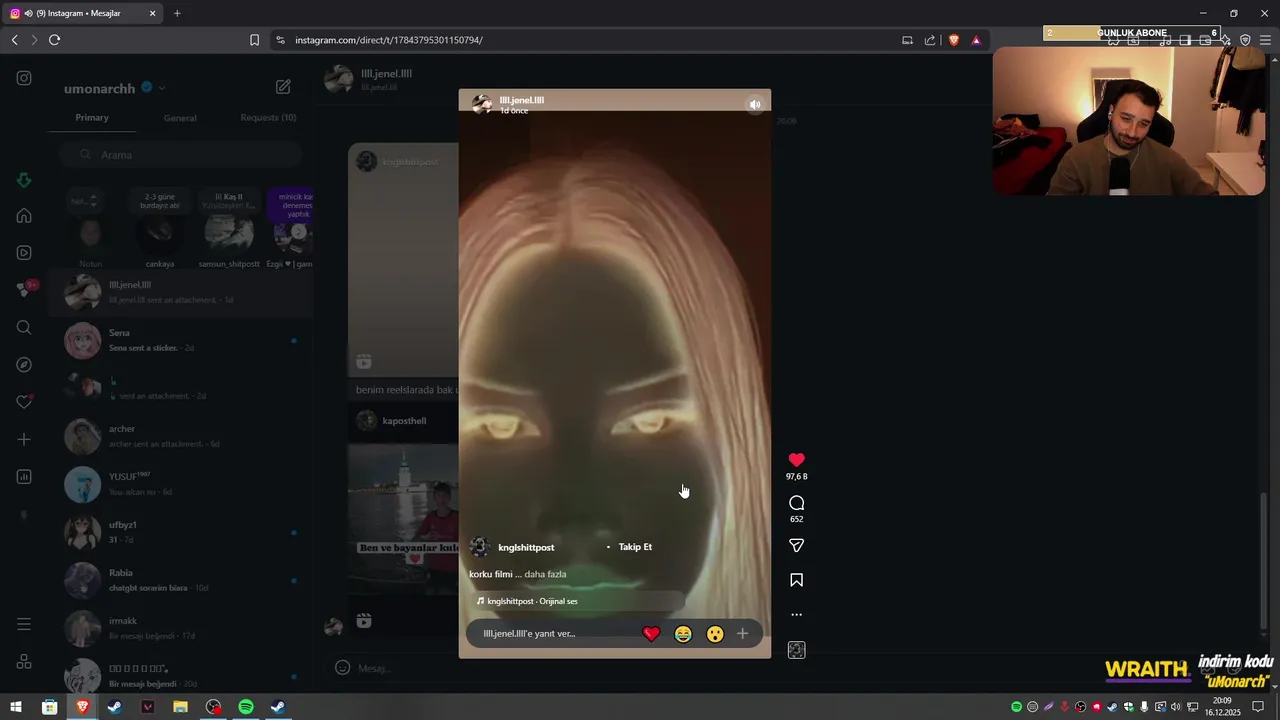Open Messages icon with notification badge

click(26, 289)
